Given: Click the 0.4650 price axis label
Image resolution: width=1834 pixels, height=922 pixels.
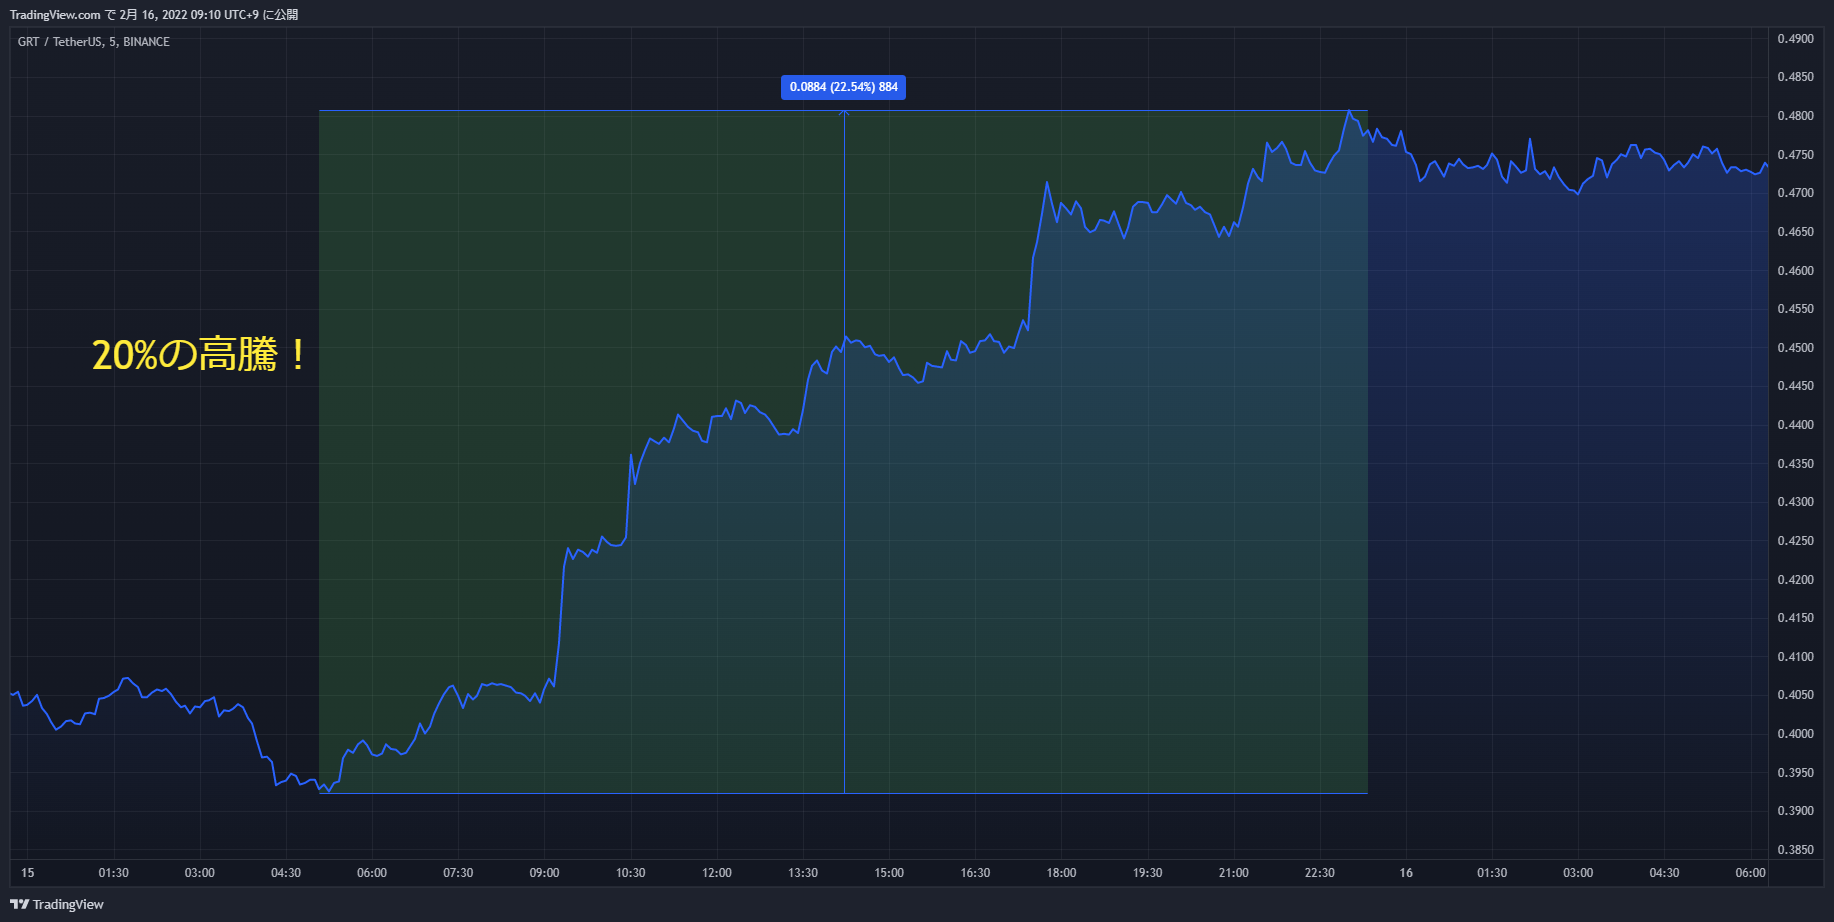Looking at the screenshot, I should click(1795, 232).
